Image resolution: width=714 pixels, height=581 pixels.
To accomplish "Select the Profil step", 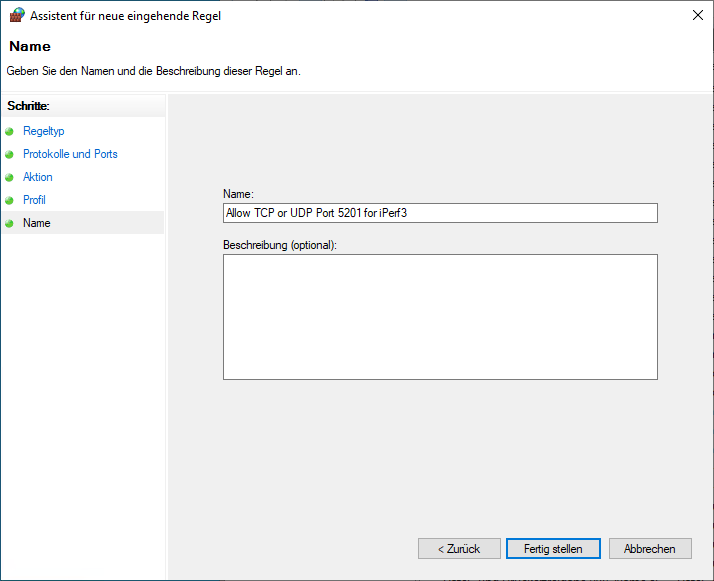I will 34,200.
